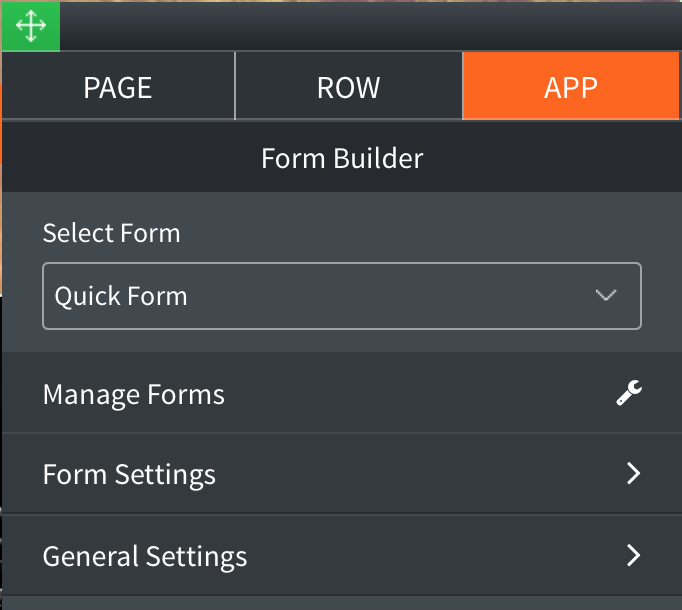
Task: Click the General Settings text label
Action: click(x=145, y=556)
